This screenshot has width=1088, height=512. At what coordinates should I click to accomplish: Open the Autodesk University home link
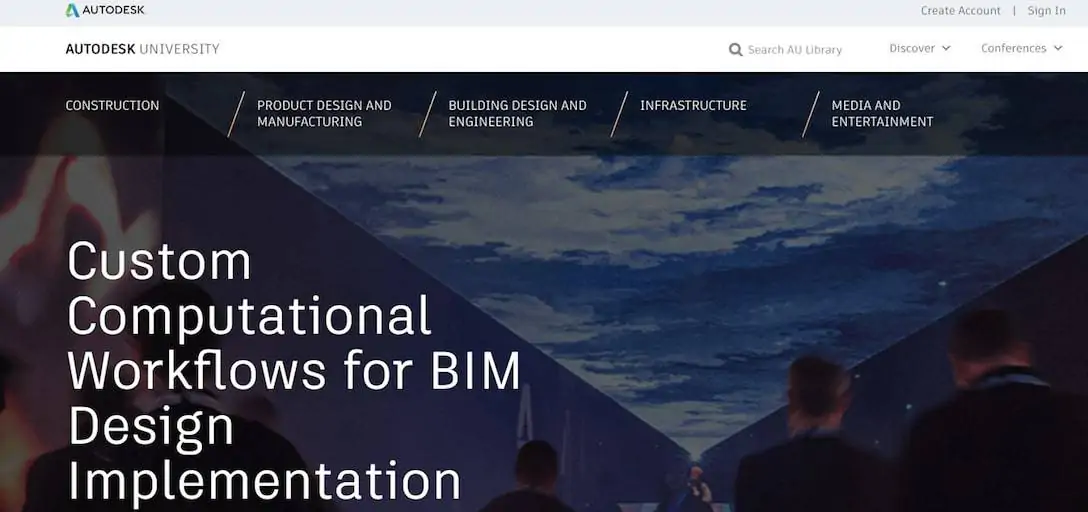point(142,49)
